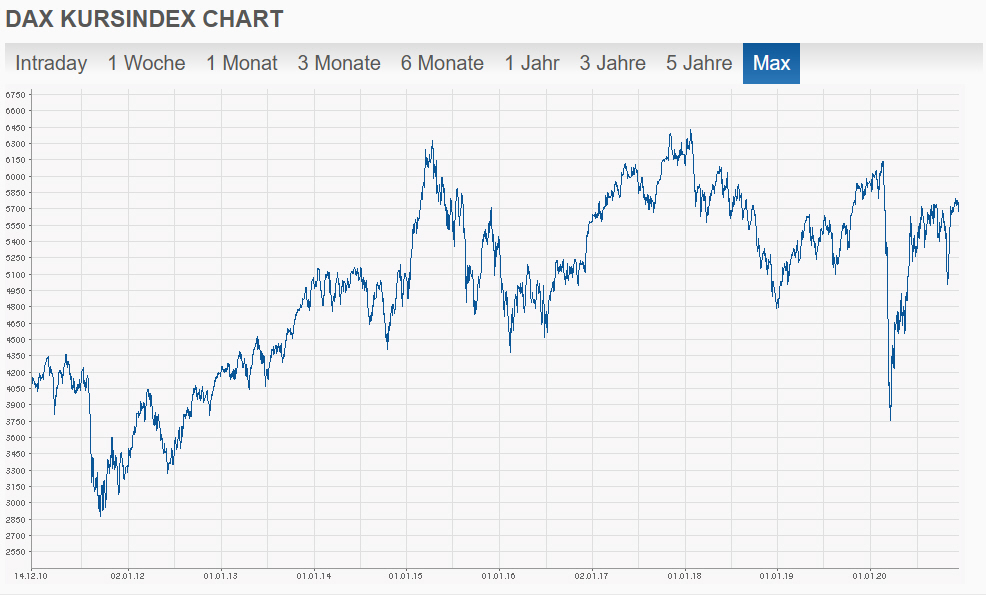Viewport: 986px width, 600px height.
Task: Click the 01.01.15 date label
Action: pos(406,575)
